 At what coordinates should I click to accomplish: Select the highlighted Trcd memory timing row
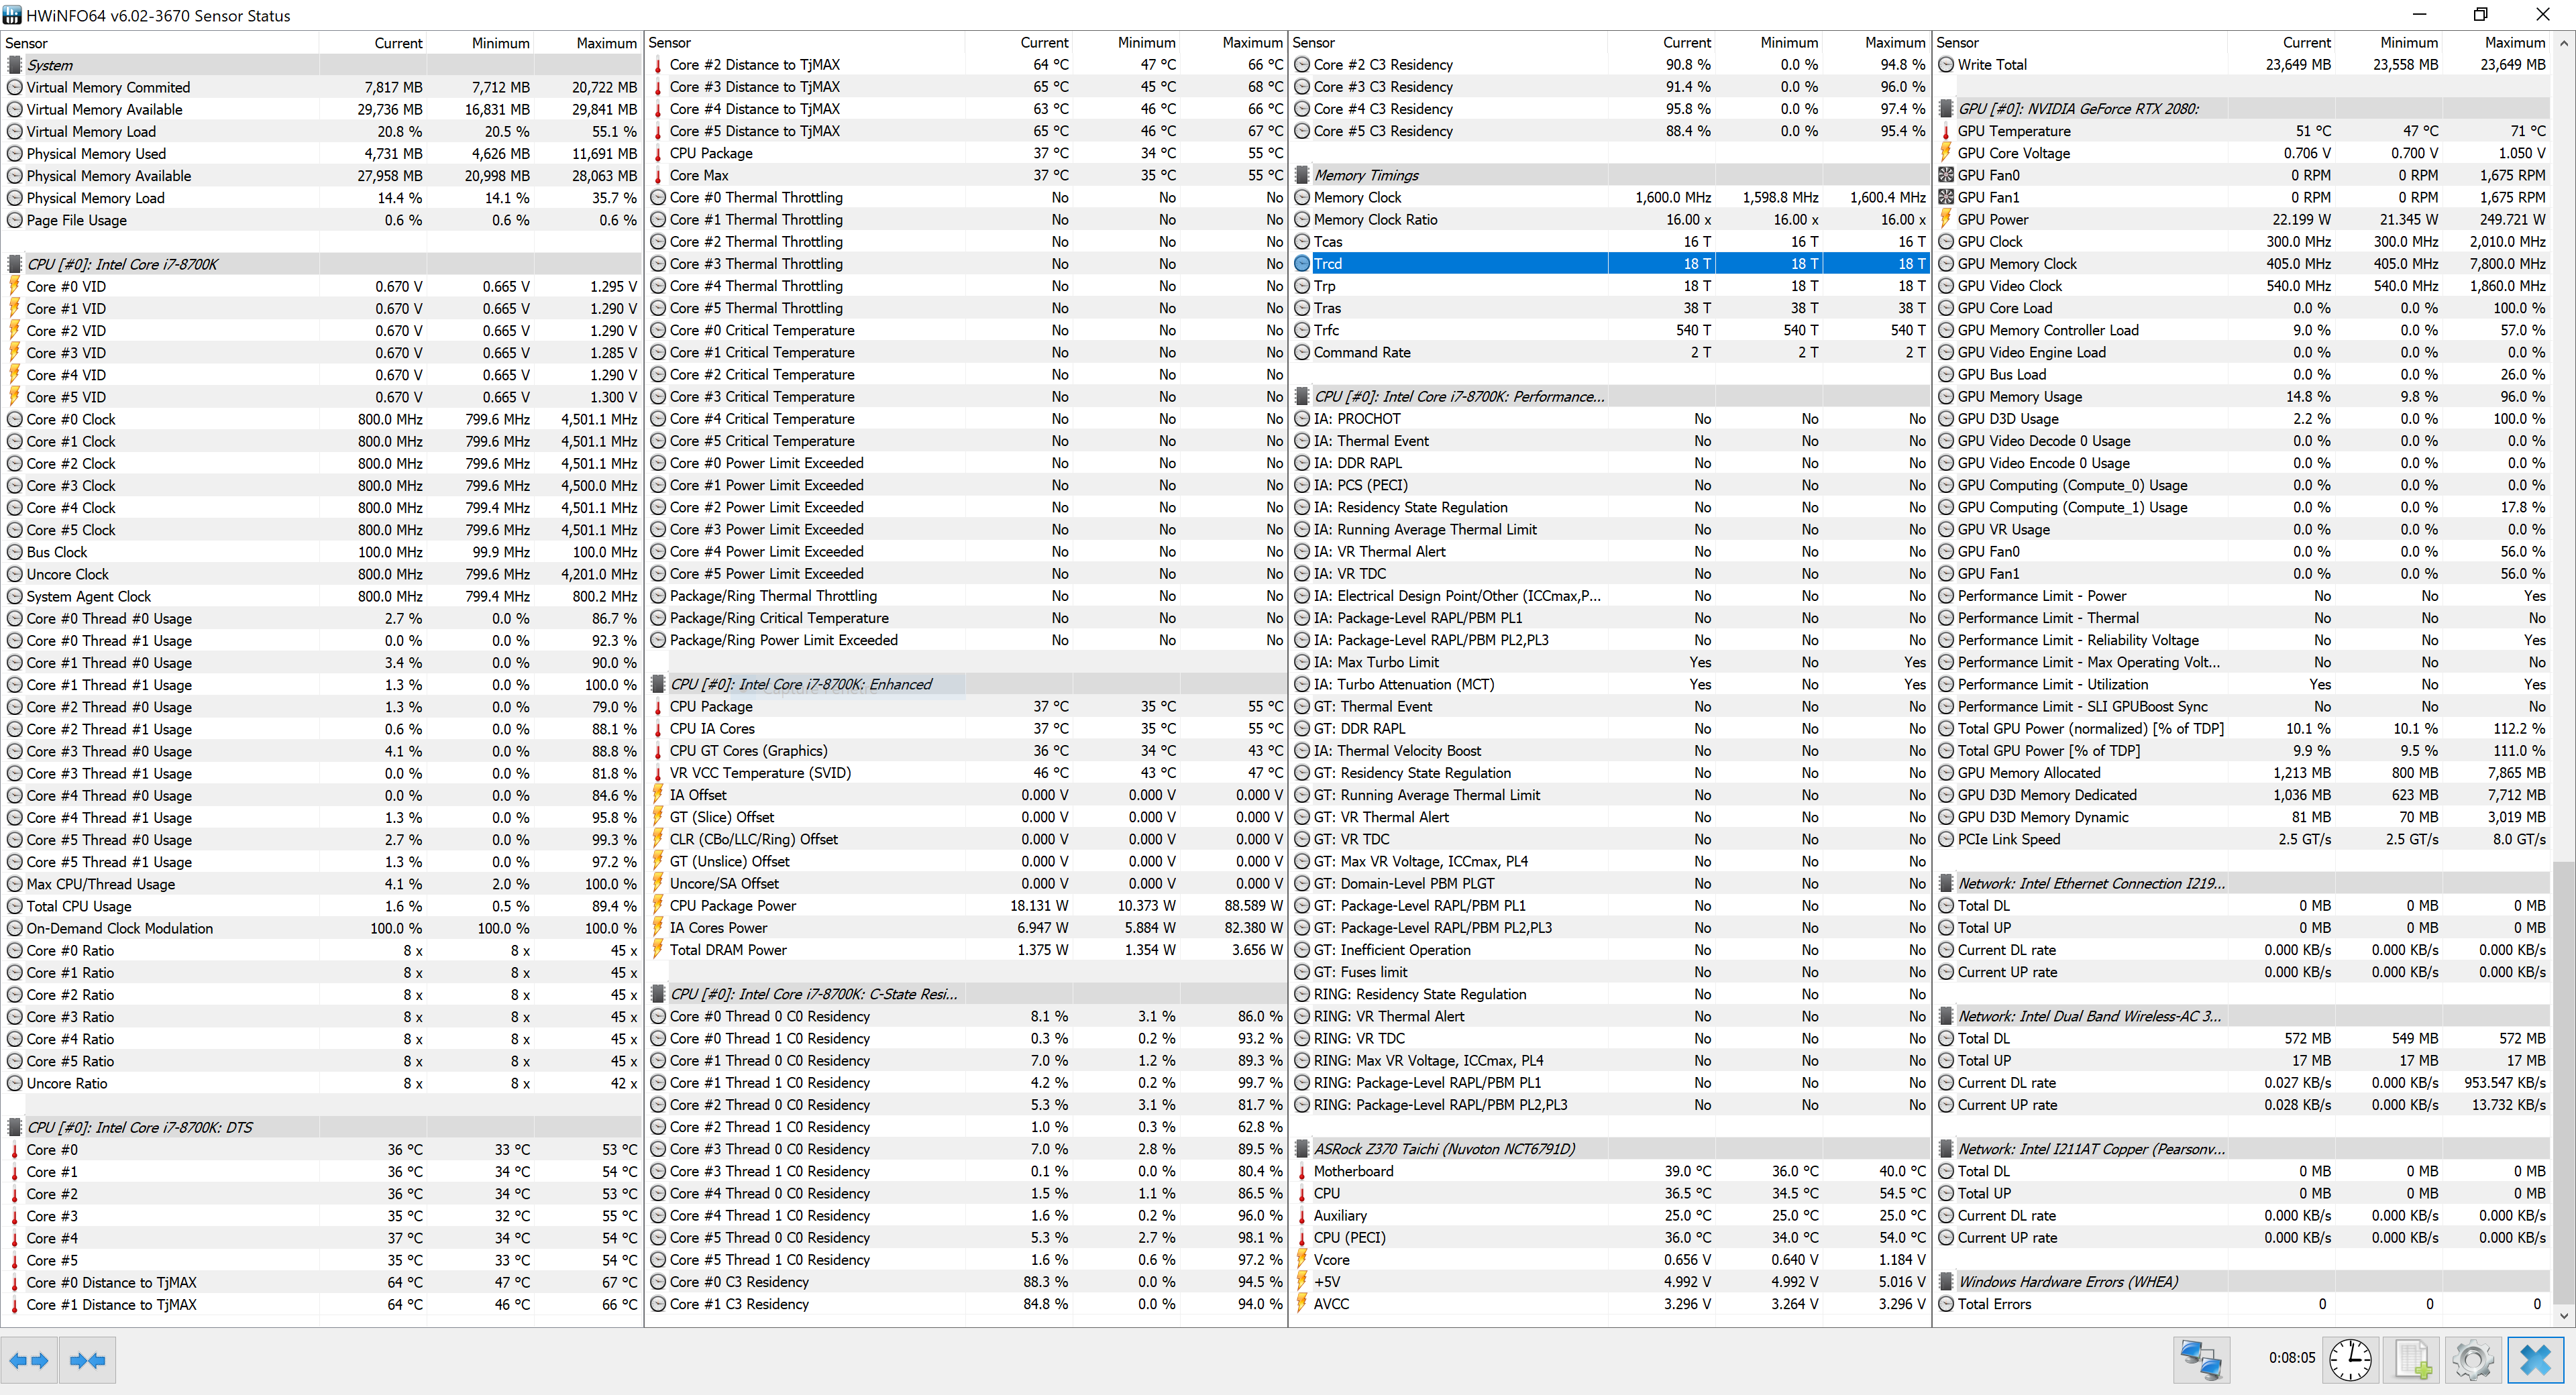[x=1328, y=264]
